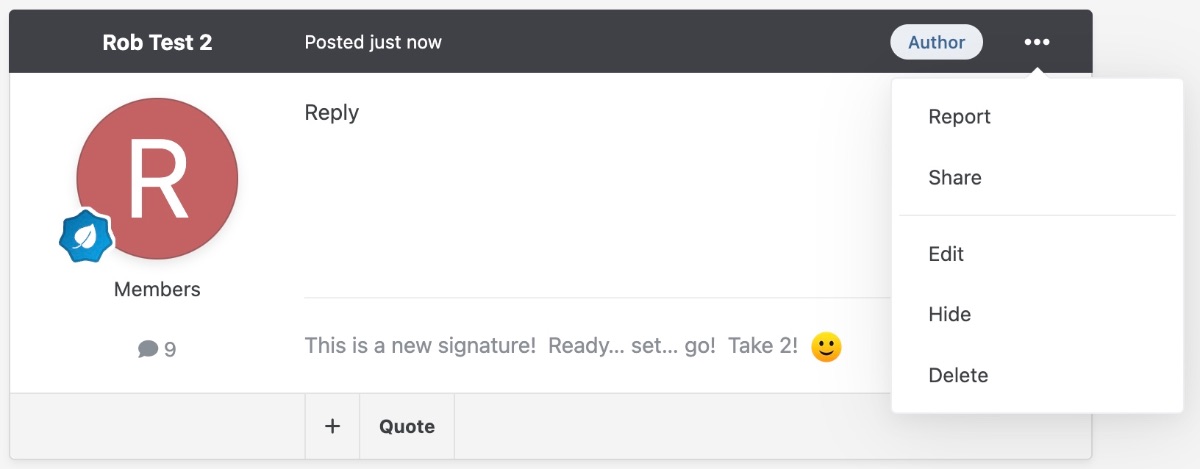Viewport: 1200px width, 469px height.
Task: Click the post count number 9
Action: (170, 349)
